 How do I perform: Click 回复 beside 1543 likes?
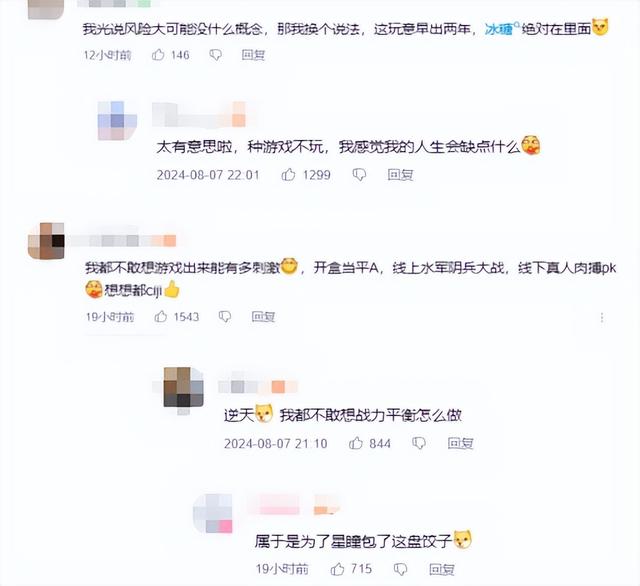(263, 316)
